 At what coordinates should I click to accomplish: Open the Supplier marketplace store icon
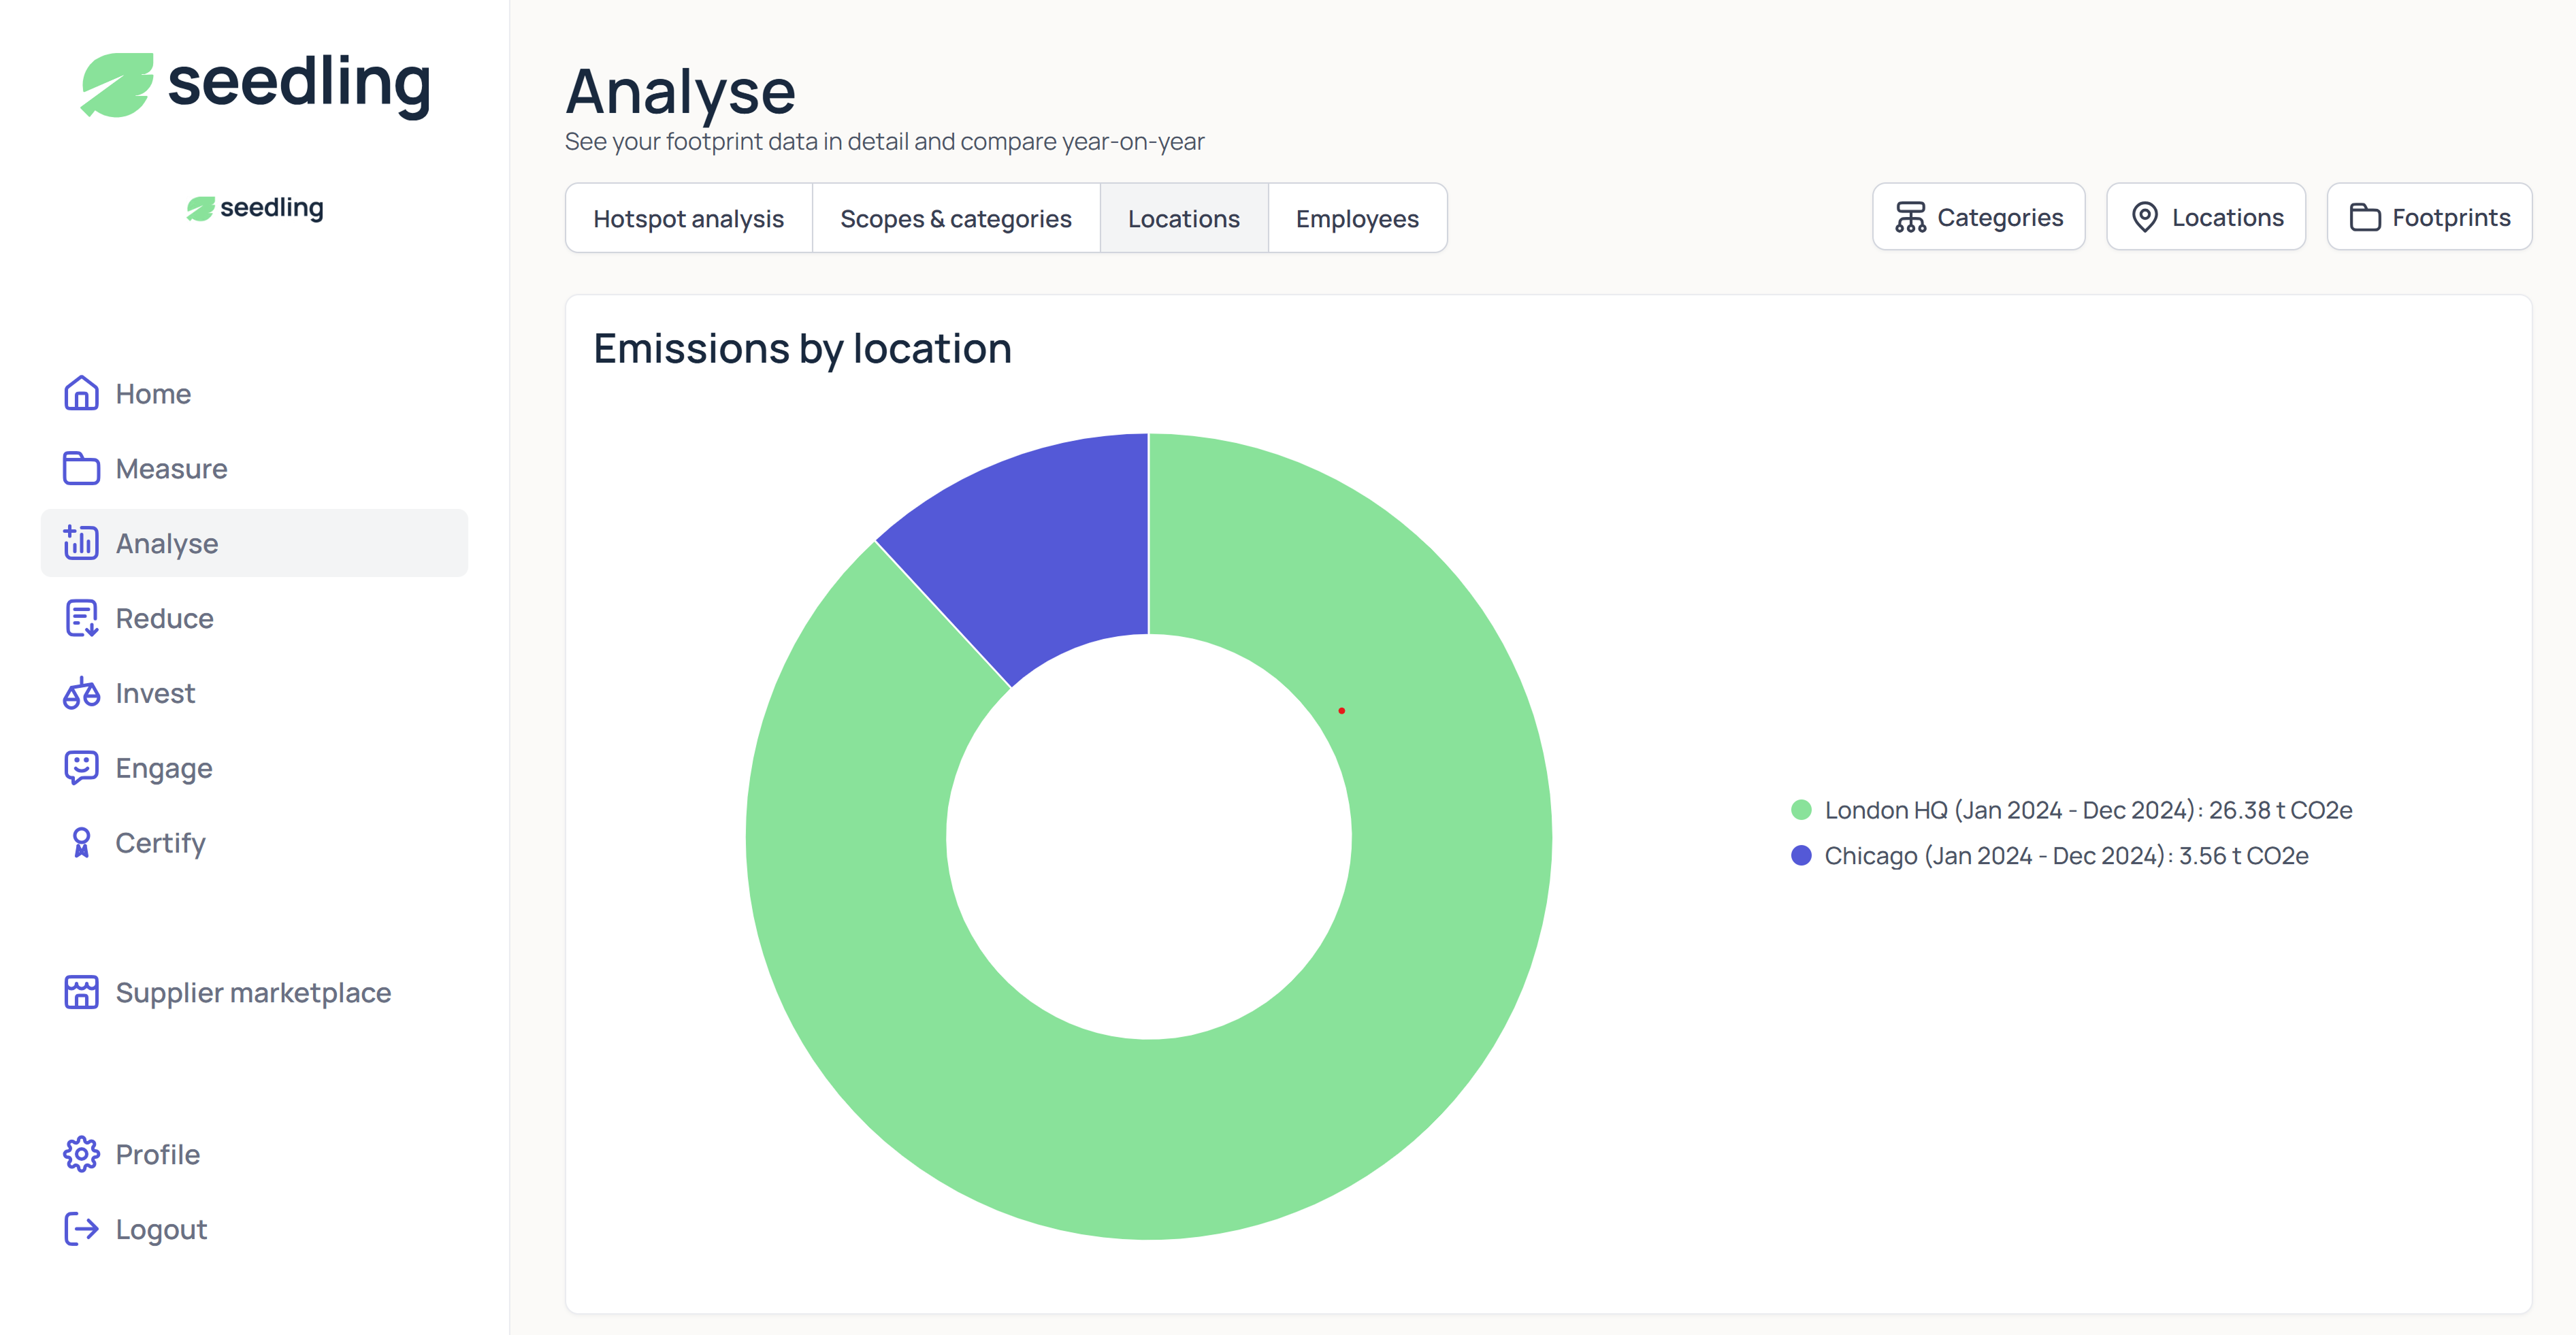click(x=81, y=992)
